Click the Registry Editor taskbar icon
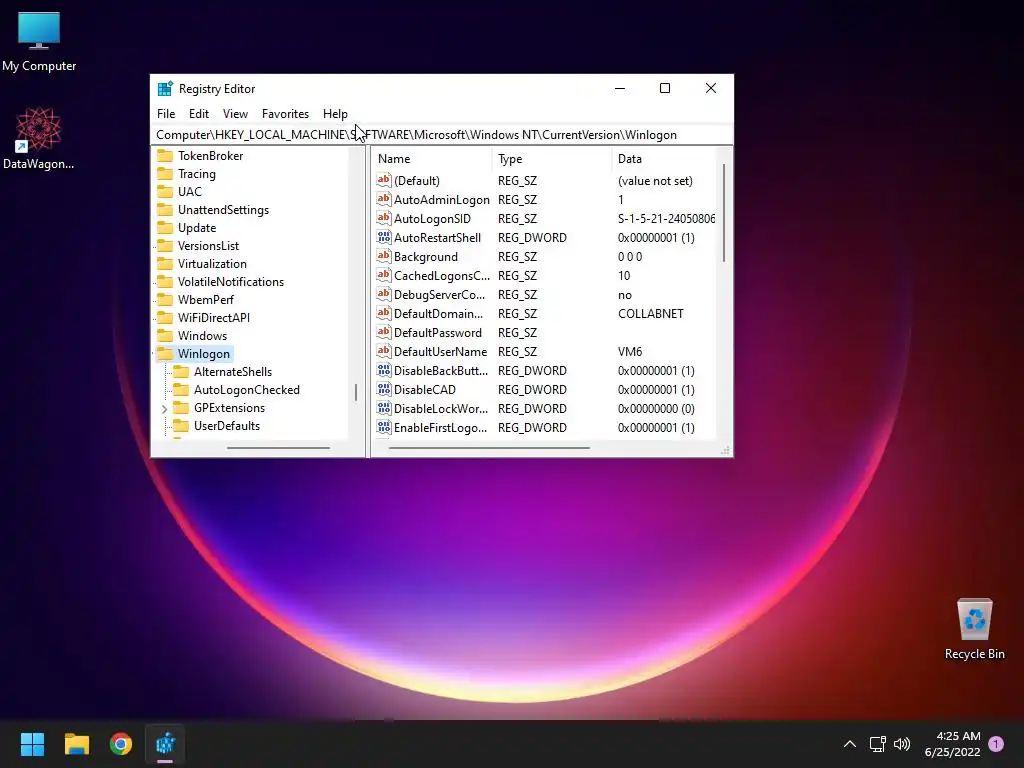The width and height of the screenshot is (1024, 768). (165, 744)
